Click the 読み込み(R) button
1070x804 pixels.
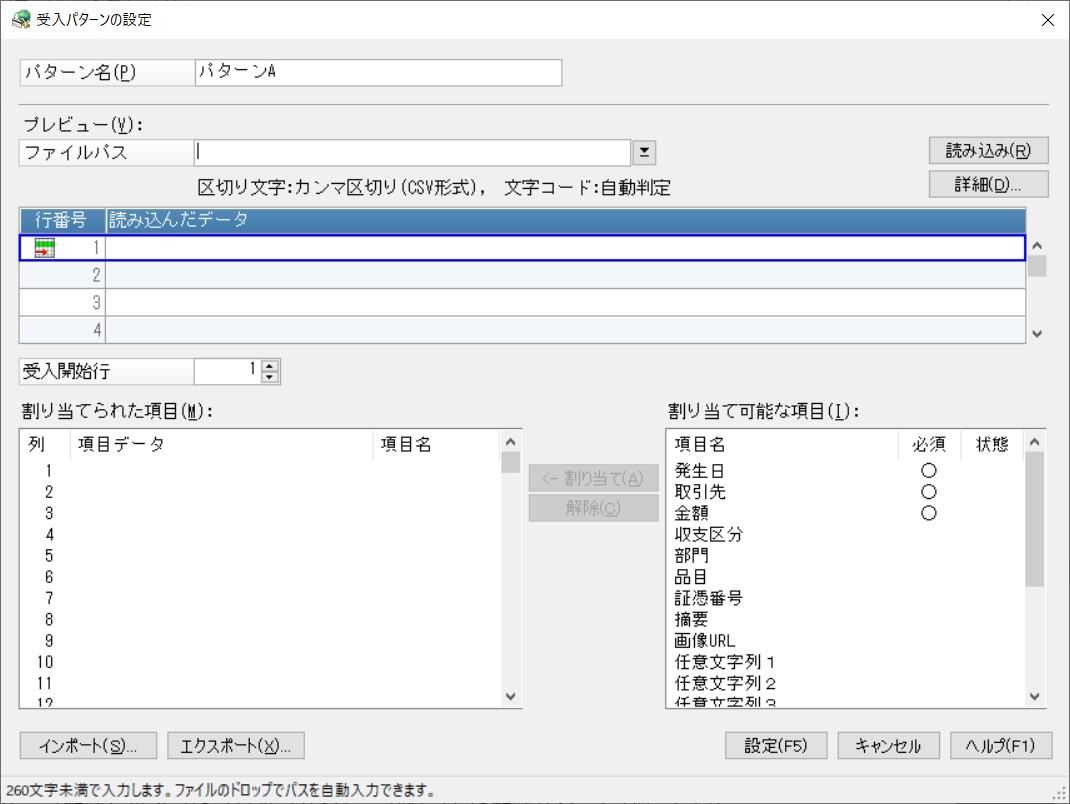point(987,150)
